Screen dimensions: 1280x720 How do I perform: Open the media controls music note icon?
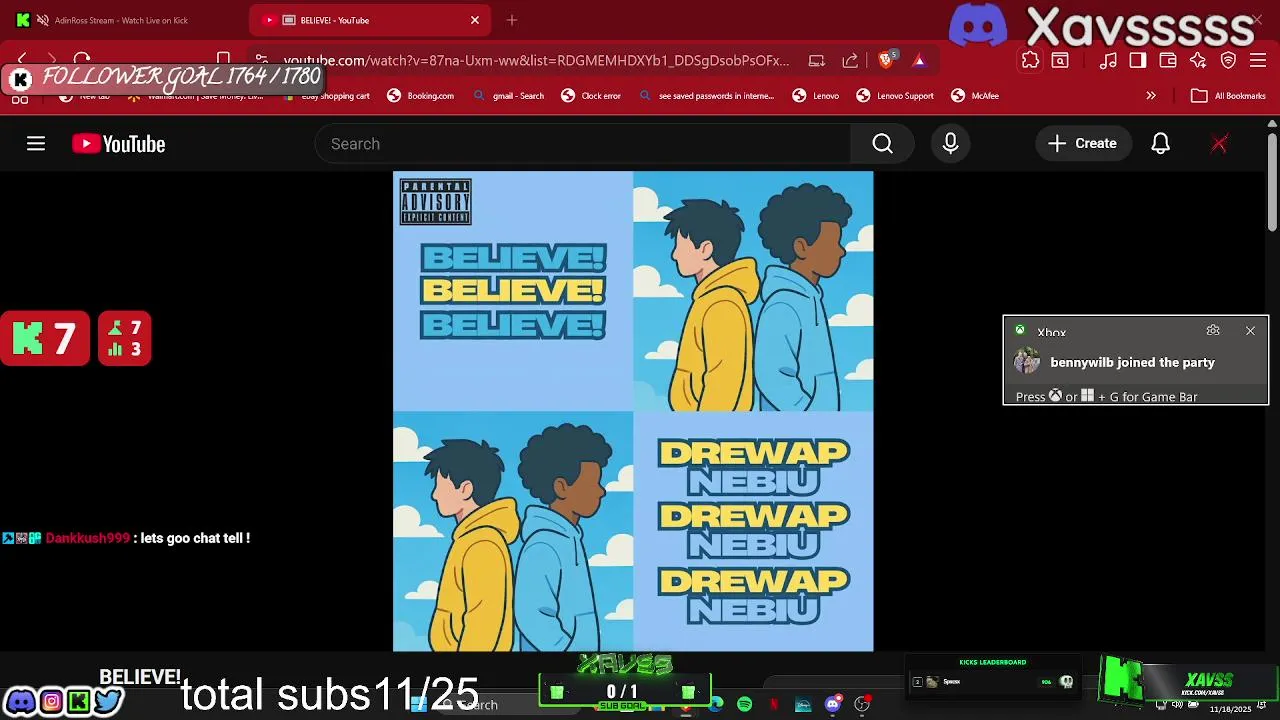click(1108, 60)
